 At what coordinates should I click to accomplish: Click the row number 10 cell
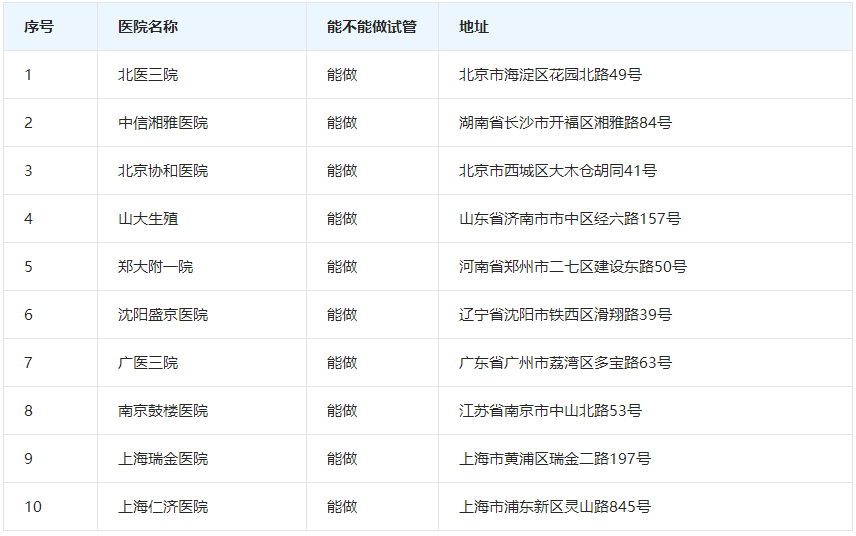(33, 507)
